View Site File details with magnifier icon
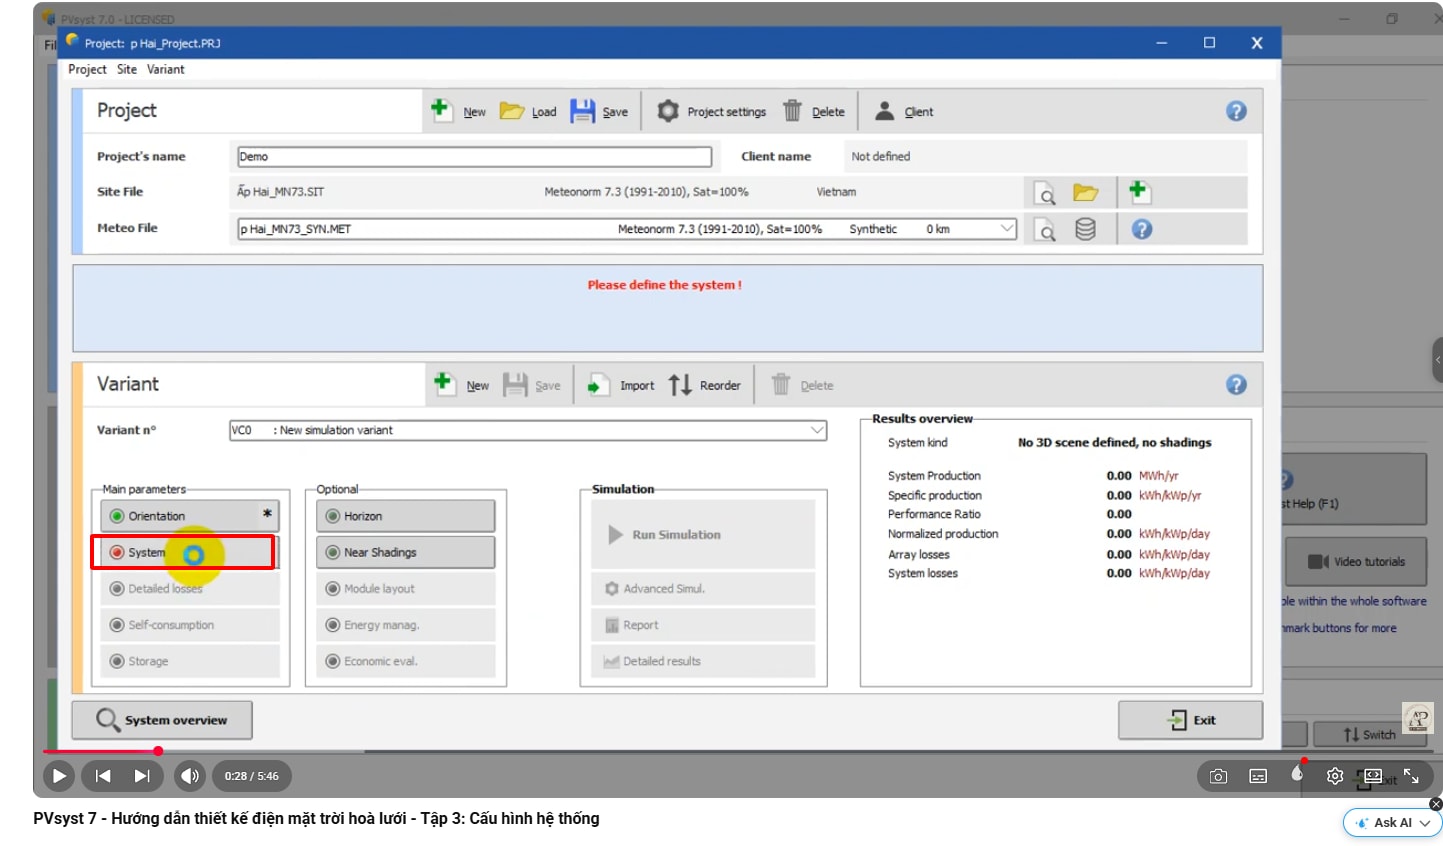Viewport: 1443px width, 846px height. click(1044, 192)
